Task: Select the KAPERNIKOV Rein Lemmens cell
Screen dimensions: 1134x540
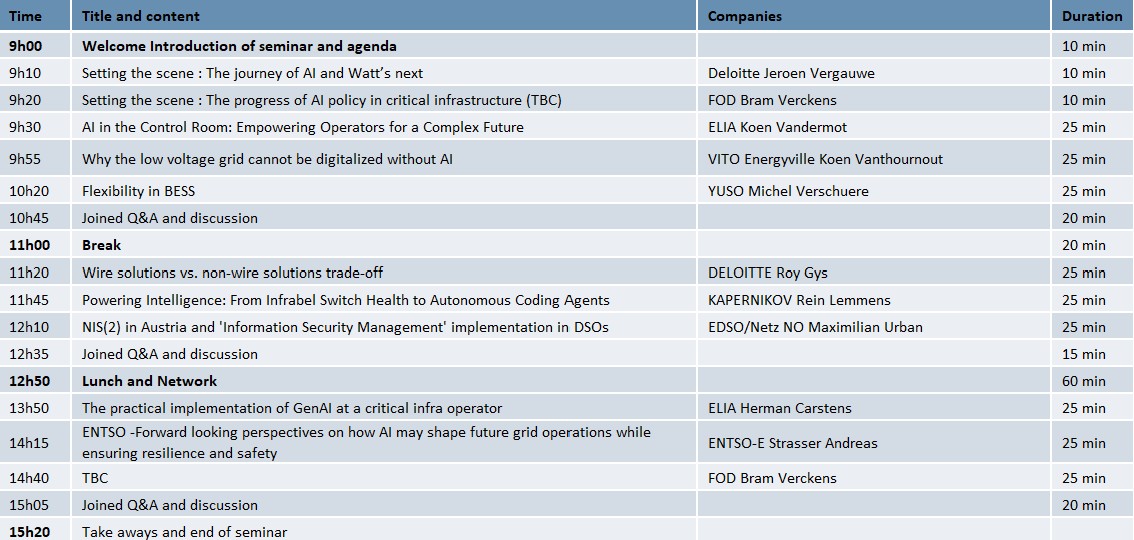Action: point(799,300)
